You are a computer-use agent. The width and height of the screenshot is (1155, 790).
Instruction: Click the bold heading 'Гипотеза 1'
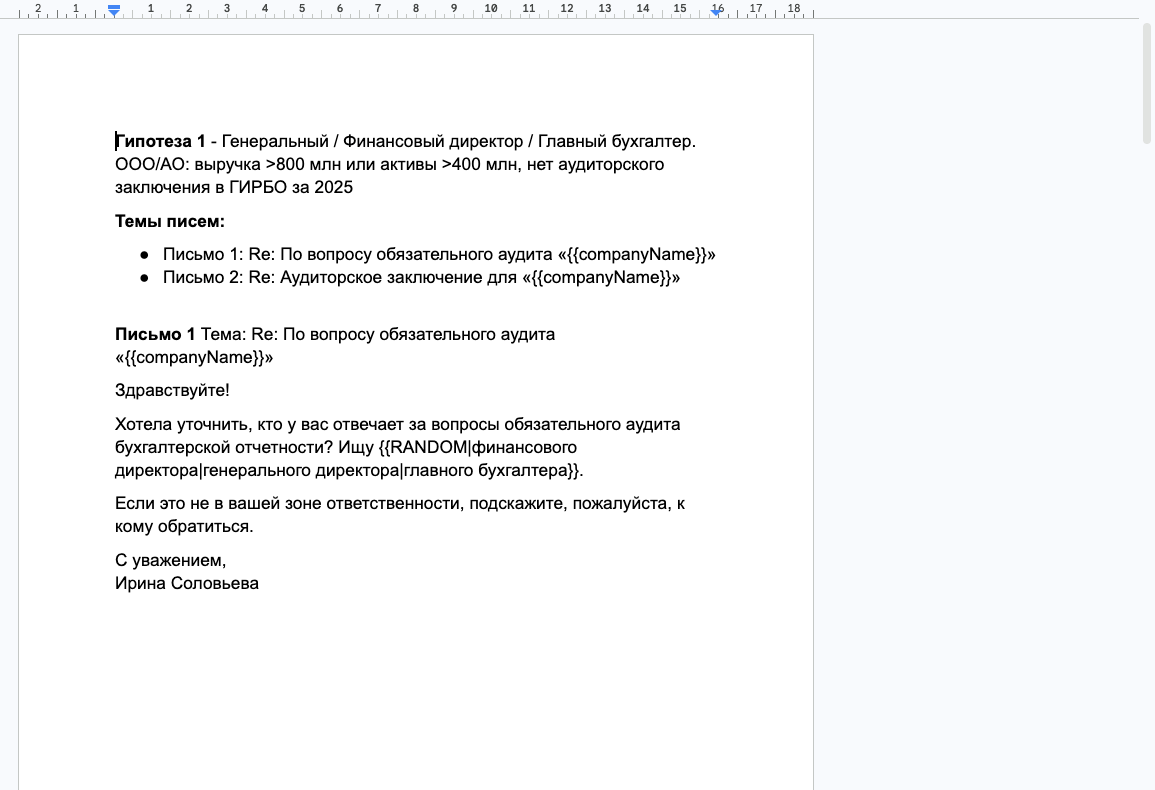point(161,141)
